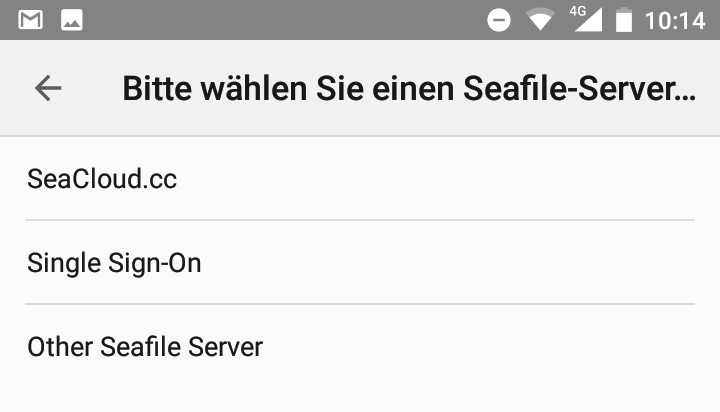Screen dimensions: 720x412
Task: Tap the battery status icon
Action: pos(625,20)
